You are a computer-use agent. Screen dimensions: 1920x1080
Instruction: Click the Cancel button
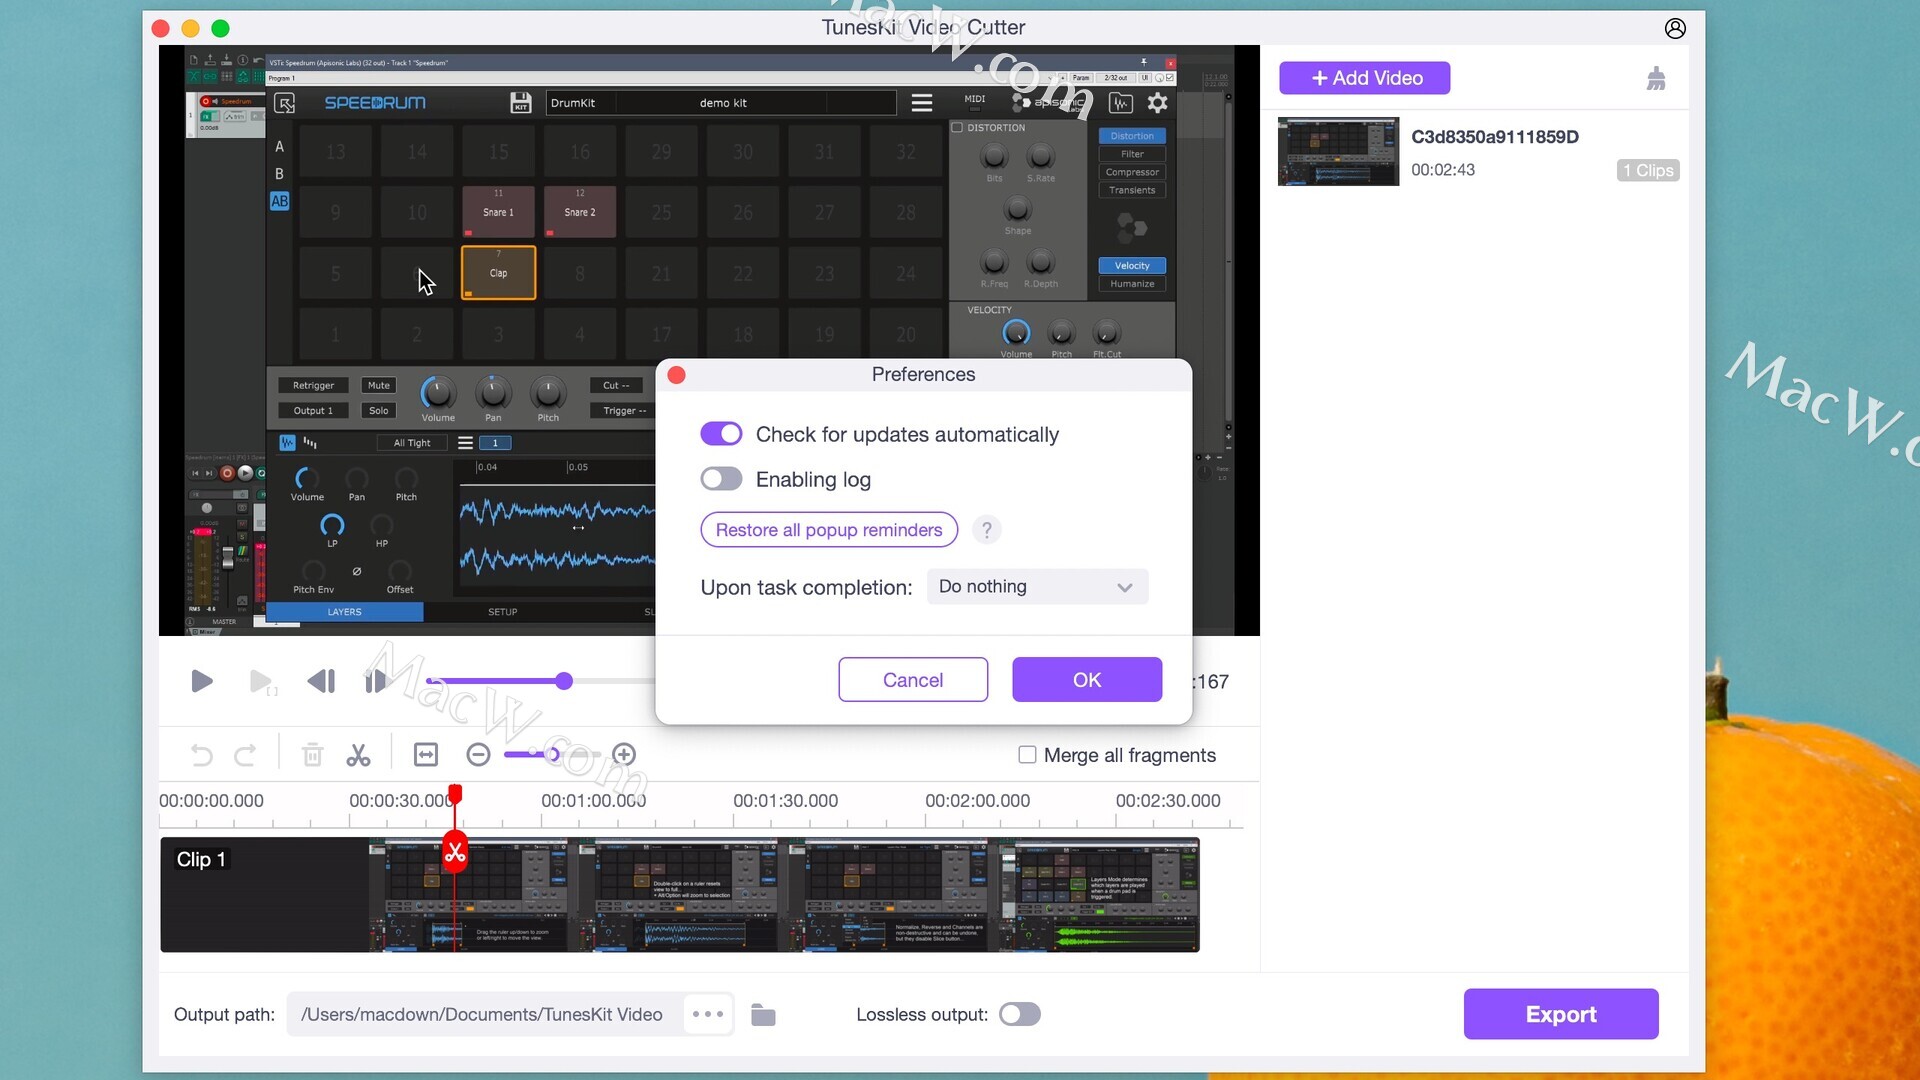click(x=913, y=680)
